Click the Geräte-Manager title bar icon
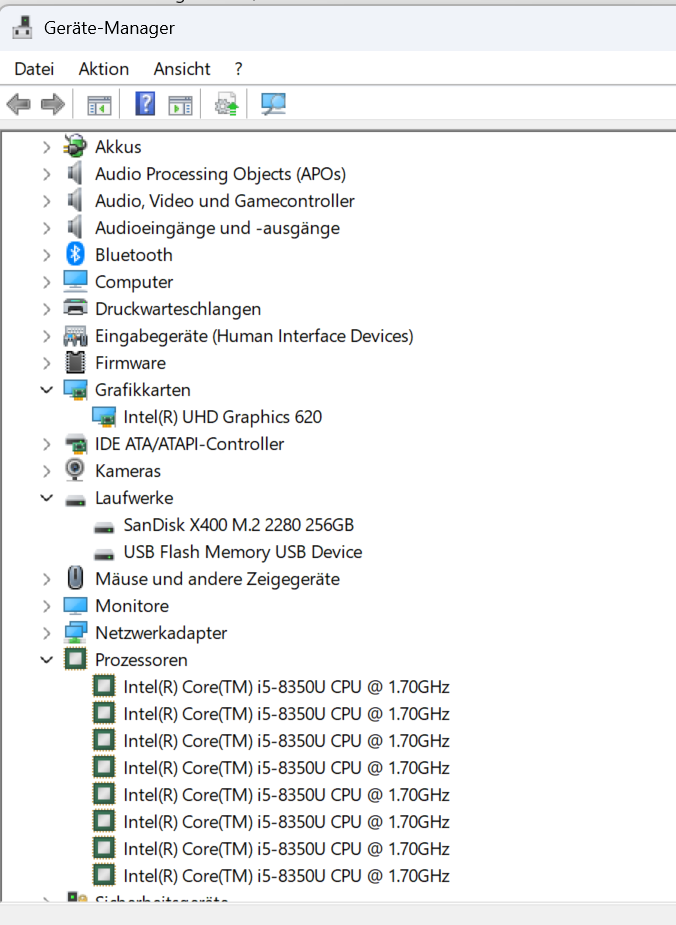This screenshot has height=925, width=676. click(x=22, y=27)
